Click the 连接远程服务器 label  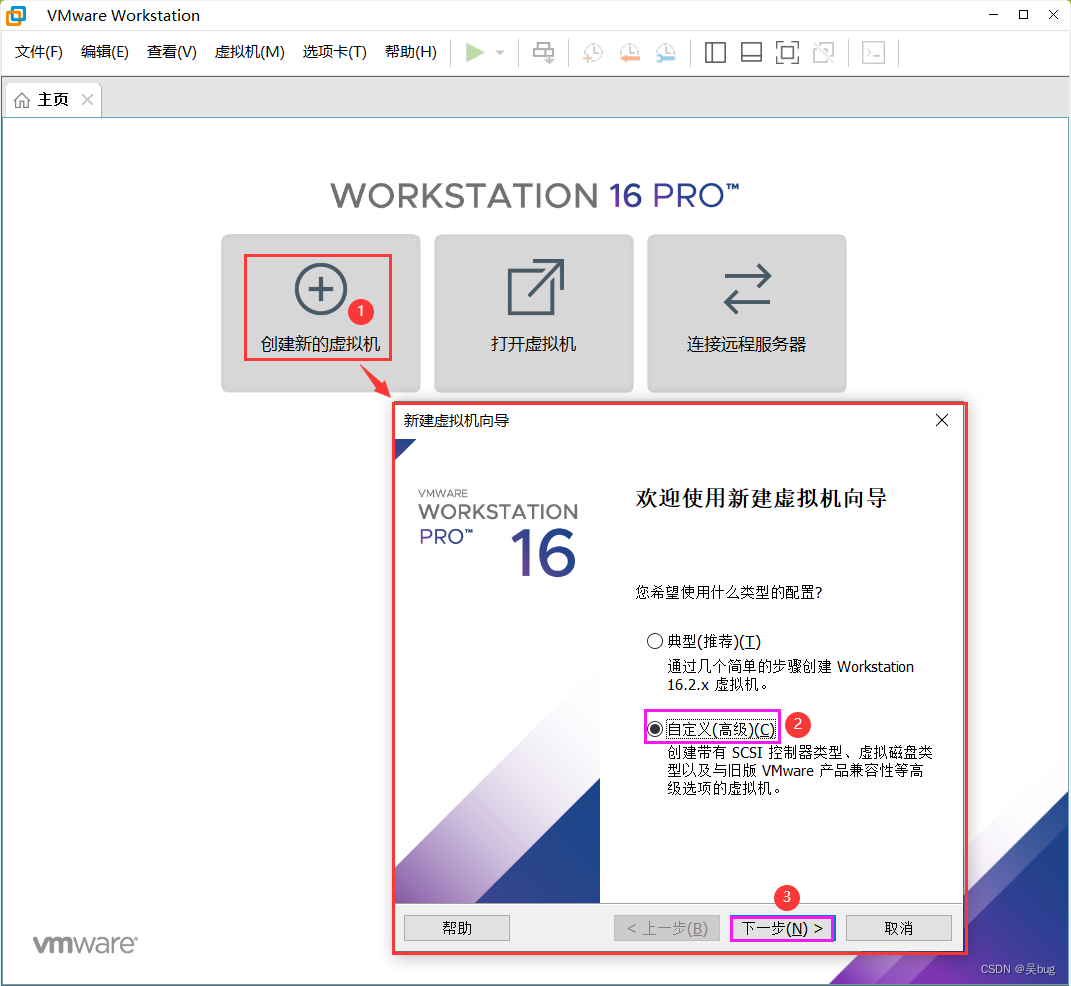click(747, 344)
